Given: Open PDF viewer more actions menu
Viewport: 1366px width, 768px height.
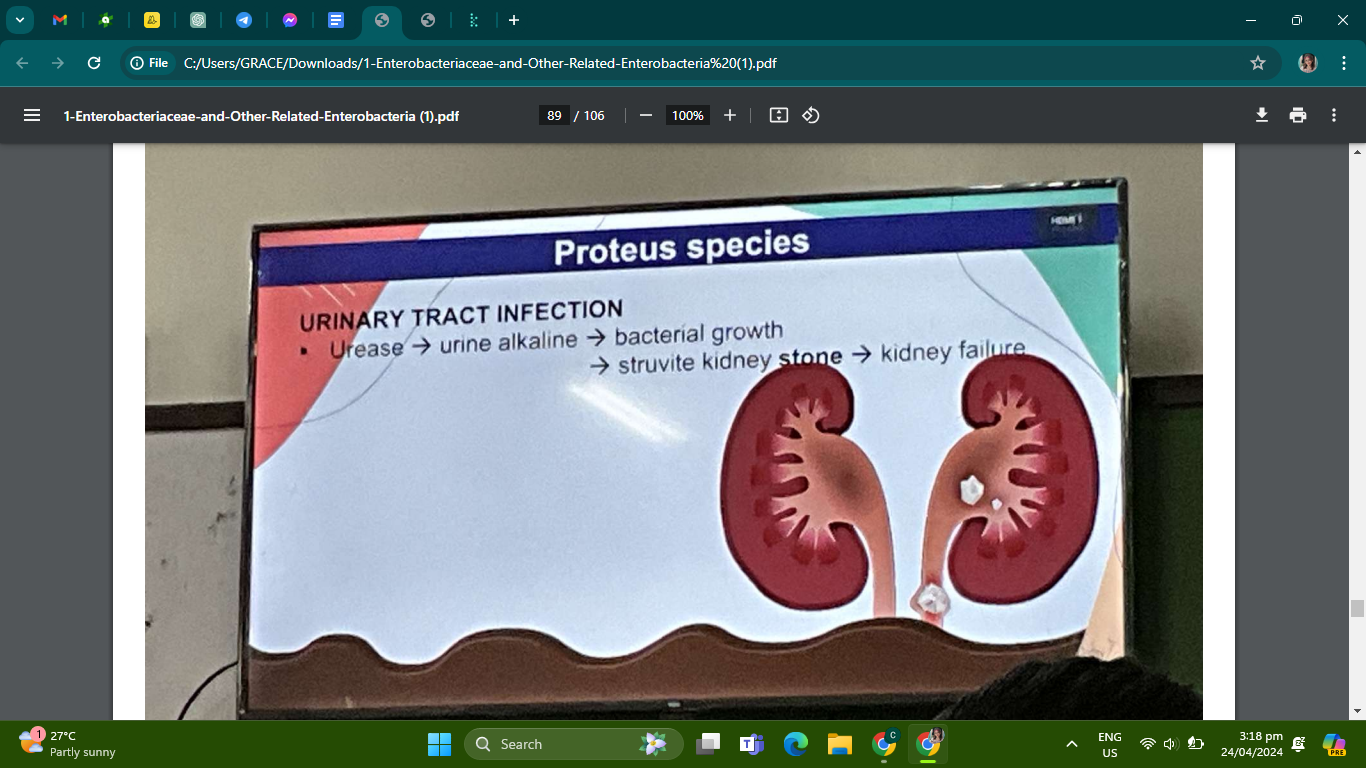Looking at the screenshot, I should 1334,115.
